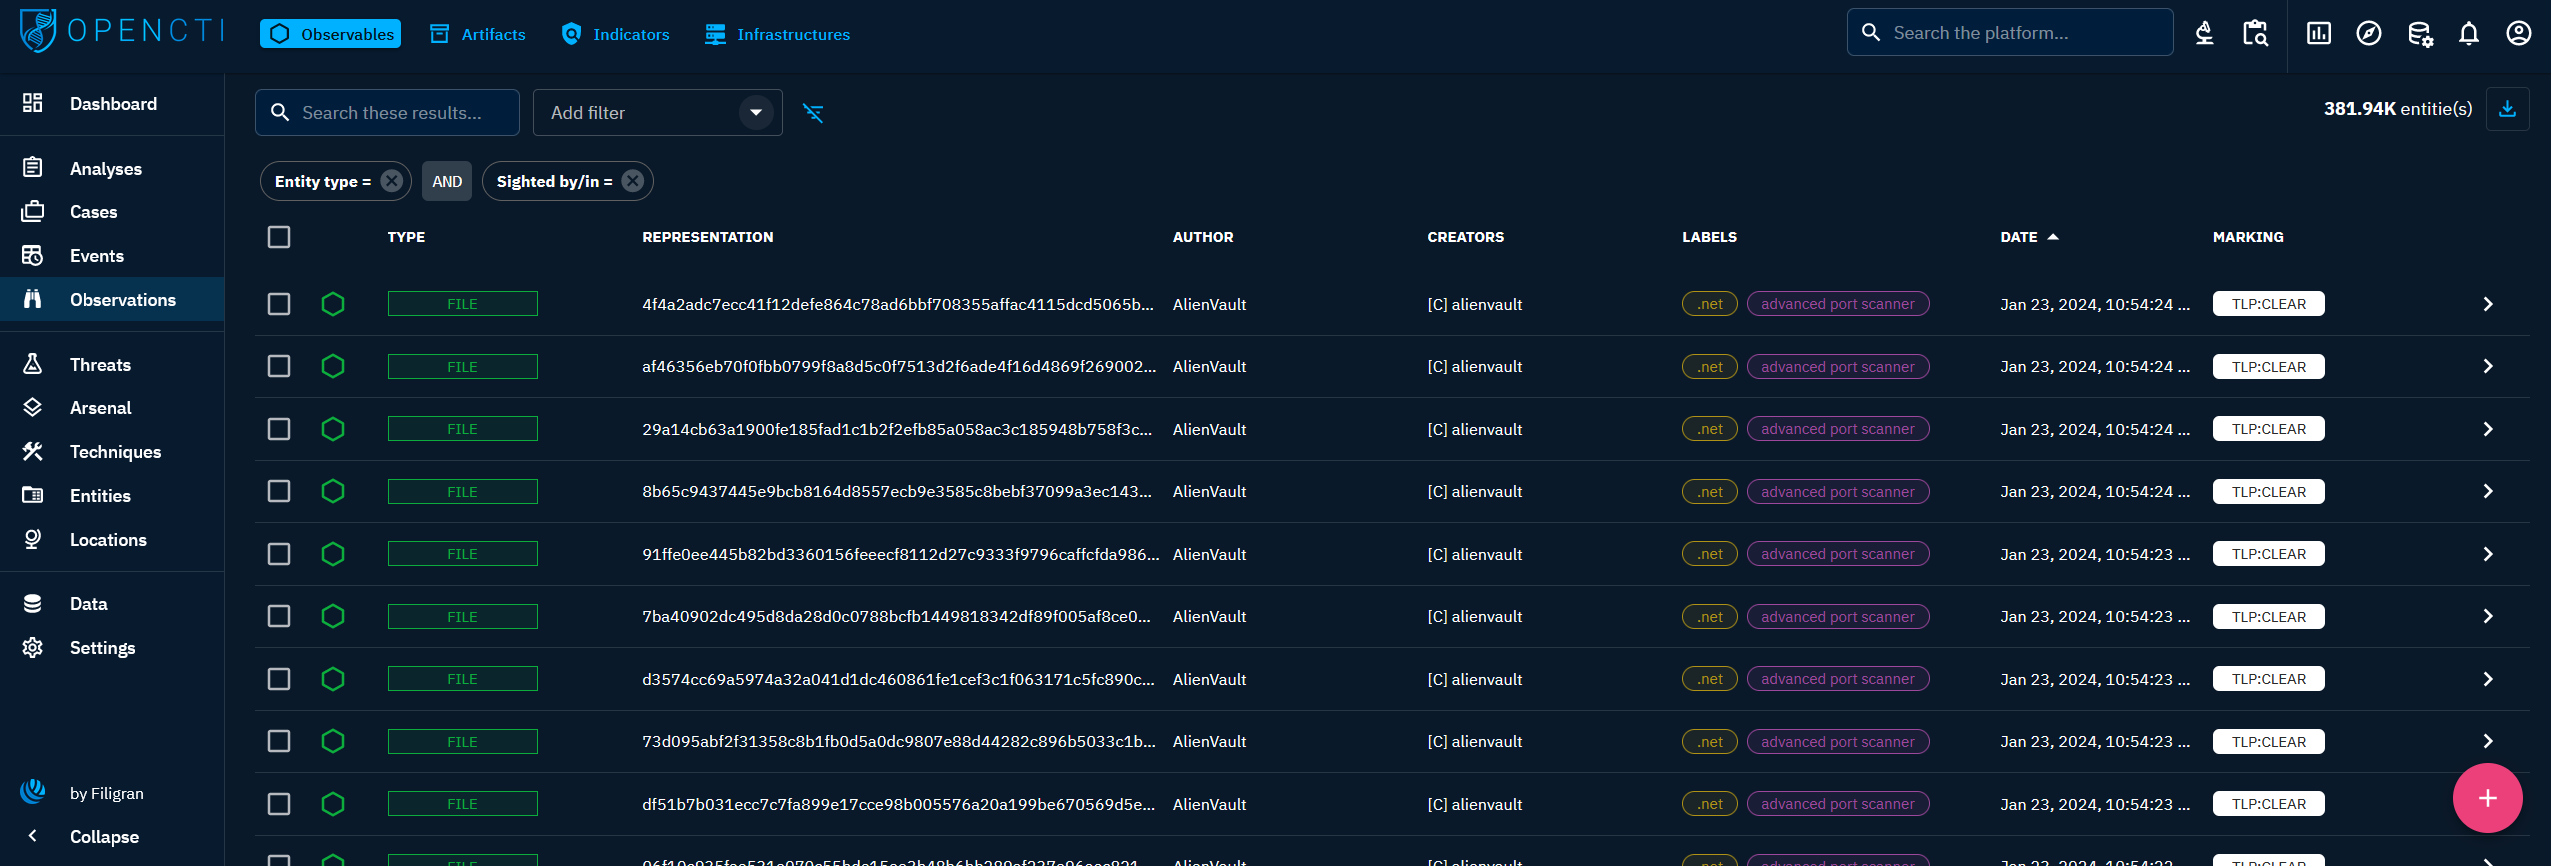The height and width of the screenshot is (866, 2551).
Task: Open the investigations compass icon
Action: [x=2368, y=34]
